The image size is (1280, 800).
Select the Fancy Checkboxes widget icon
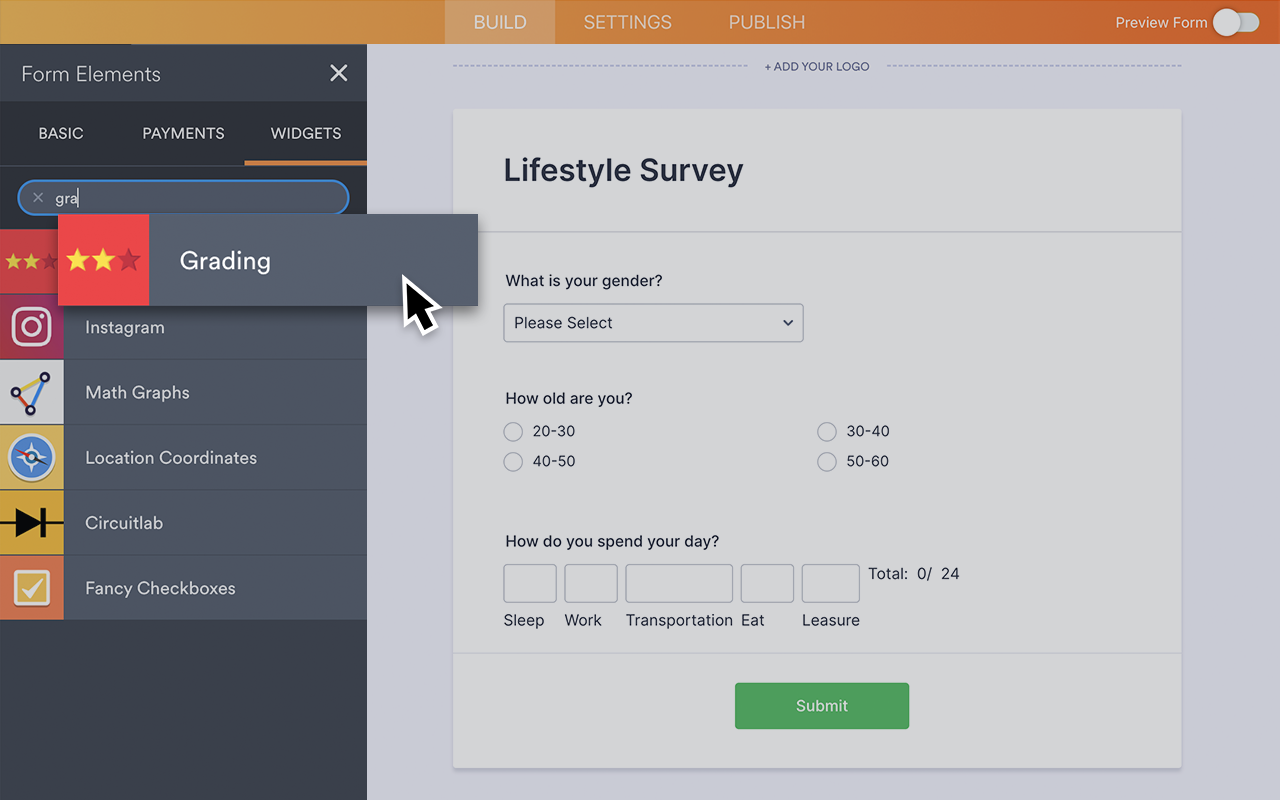tap(31, 588)
